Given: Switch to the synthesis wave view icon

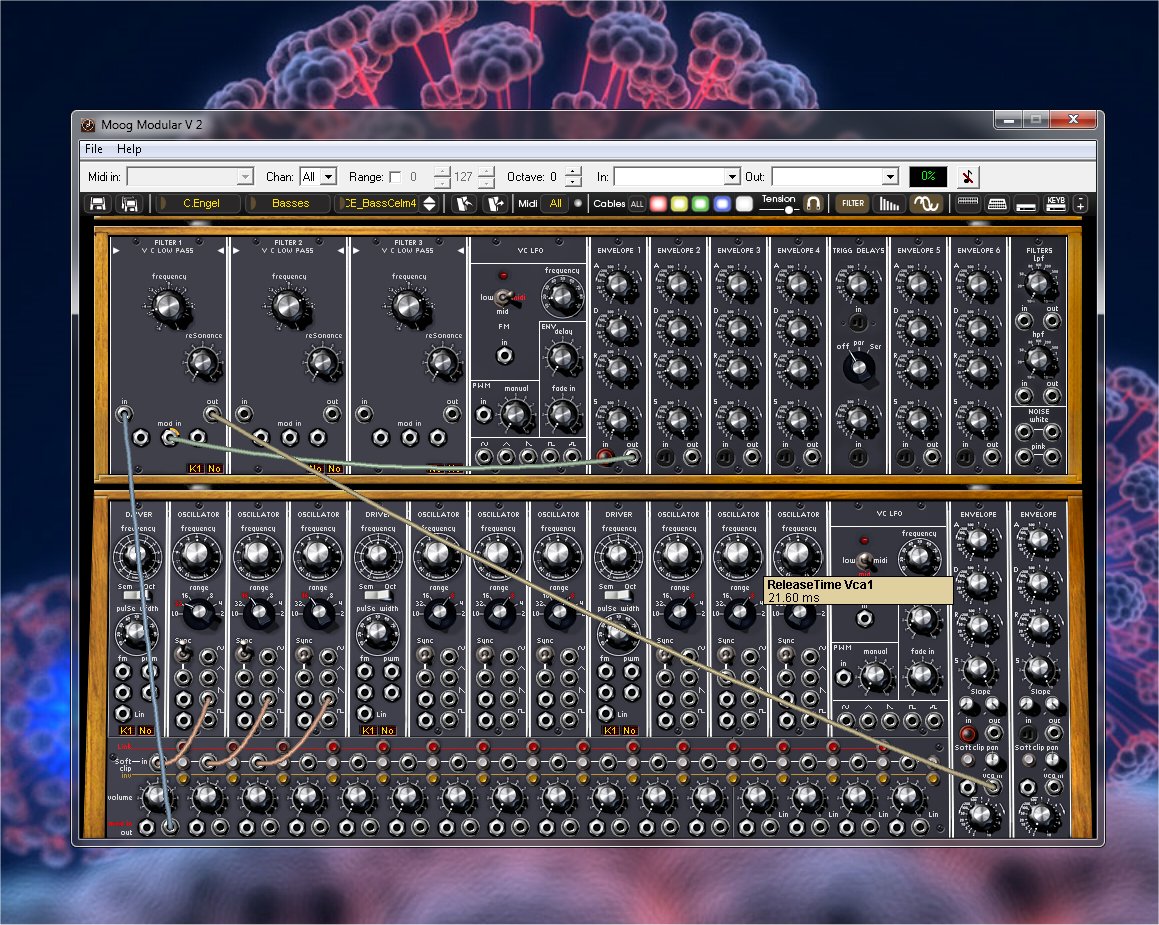Looking at the screenshot, I should coord(925,203).
